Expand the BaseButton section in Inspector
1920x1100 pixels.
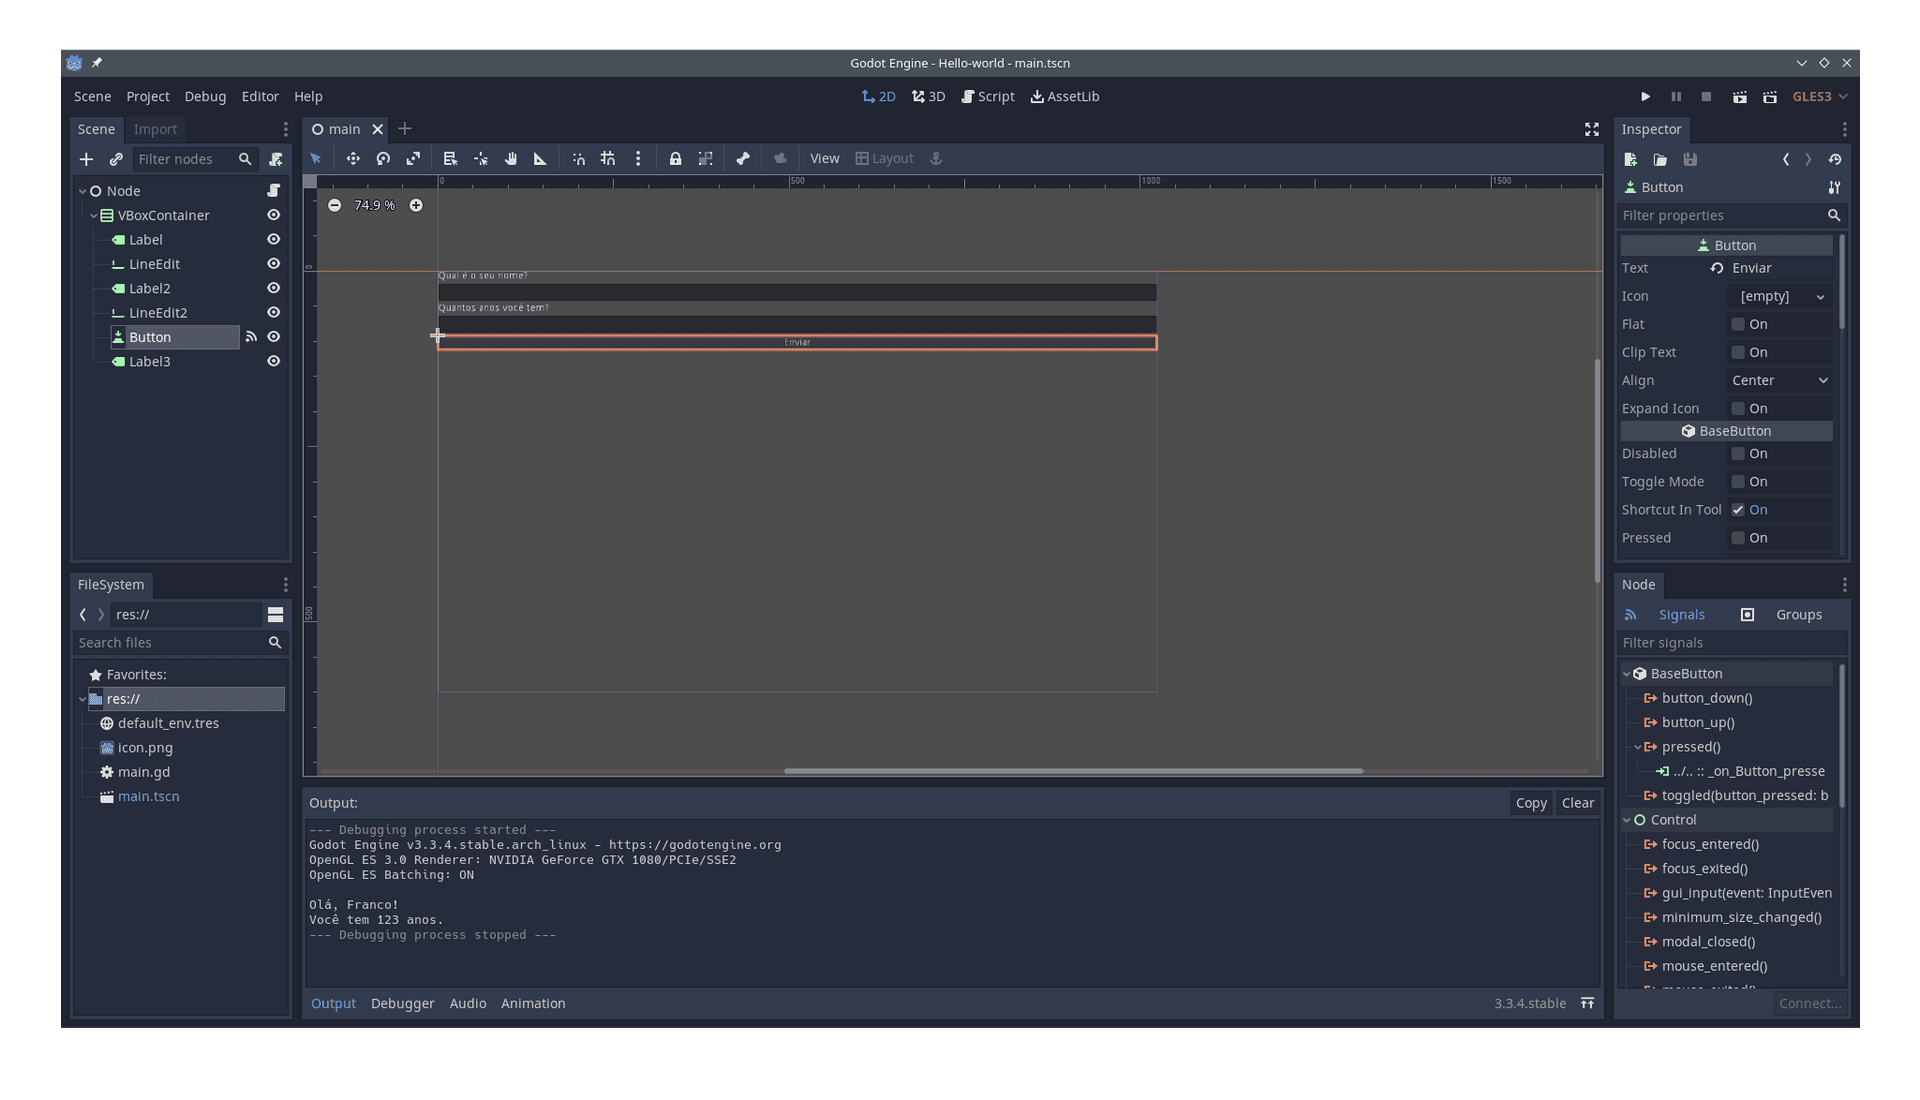pos(1727,431)
